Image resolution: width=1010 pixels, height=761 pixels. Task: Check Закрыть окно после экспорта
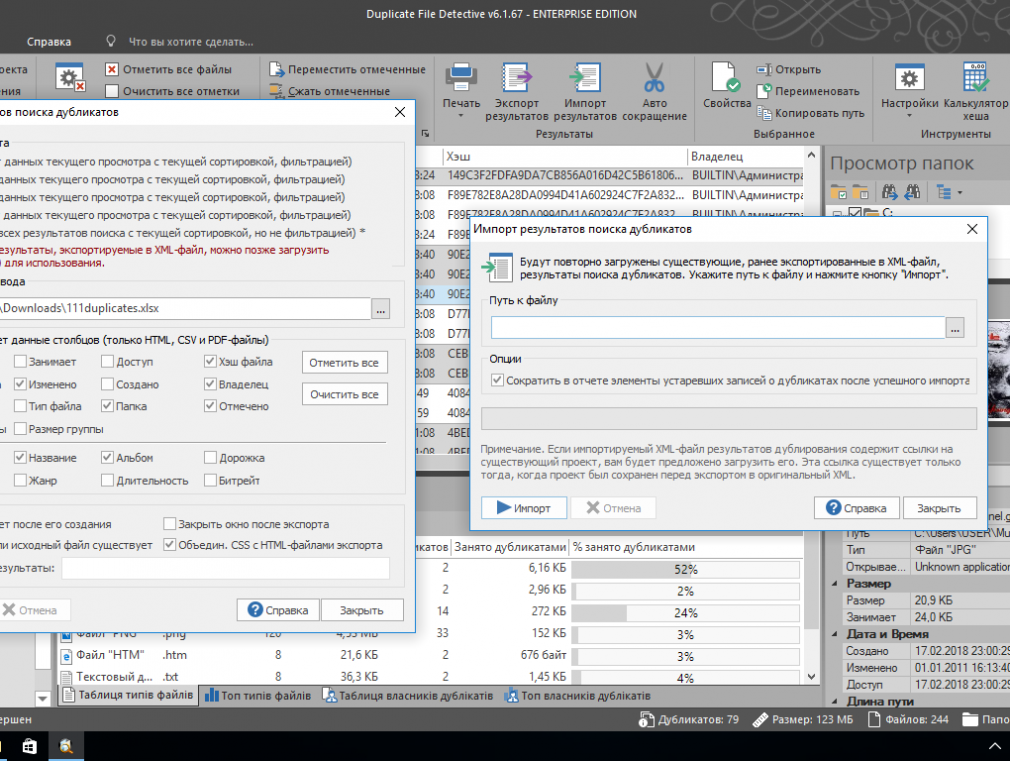pyautogui.click(x=169, y=524)
